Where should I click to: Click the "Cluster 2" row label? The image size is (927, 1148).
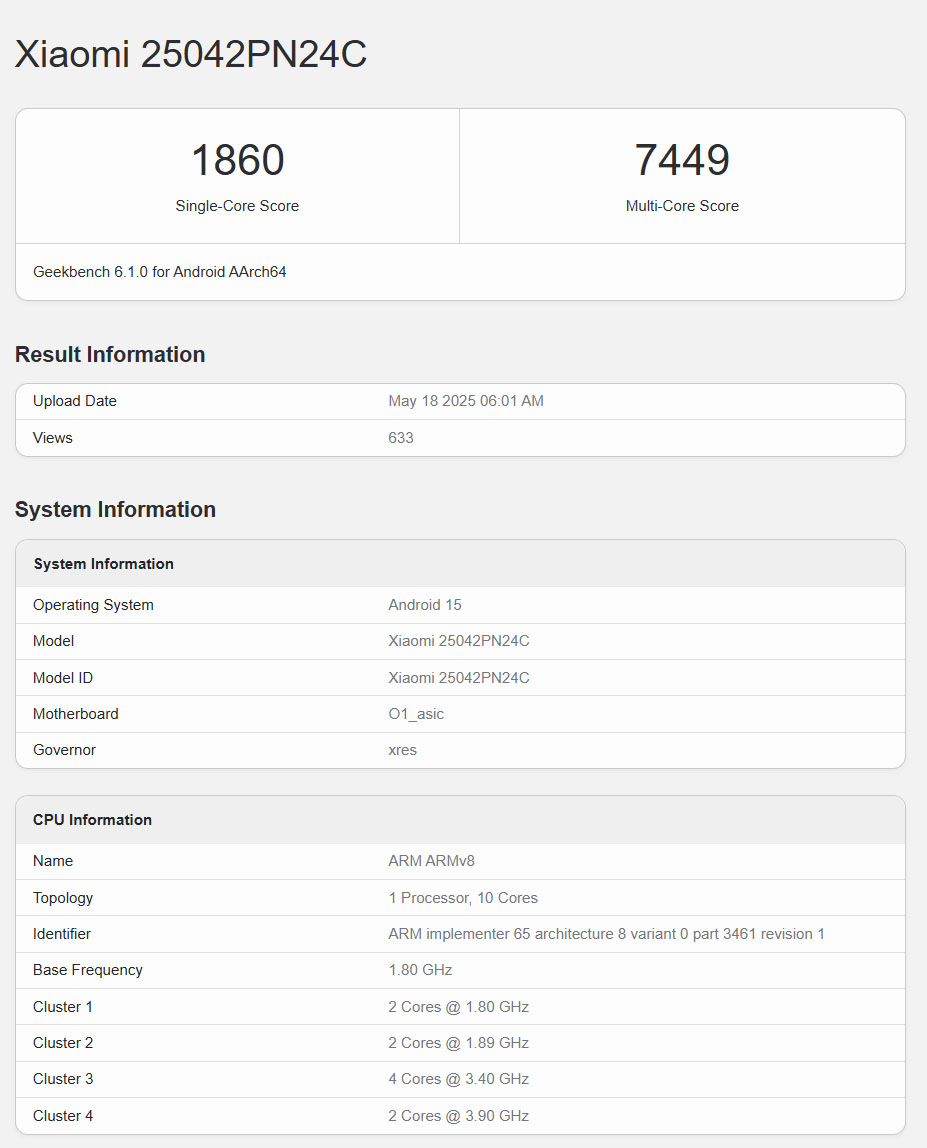tap(63, 1043)
